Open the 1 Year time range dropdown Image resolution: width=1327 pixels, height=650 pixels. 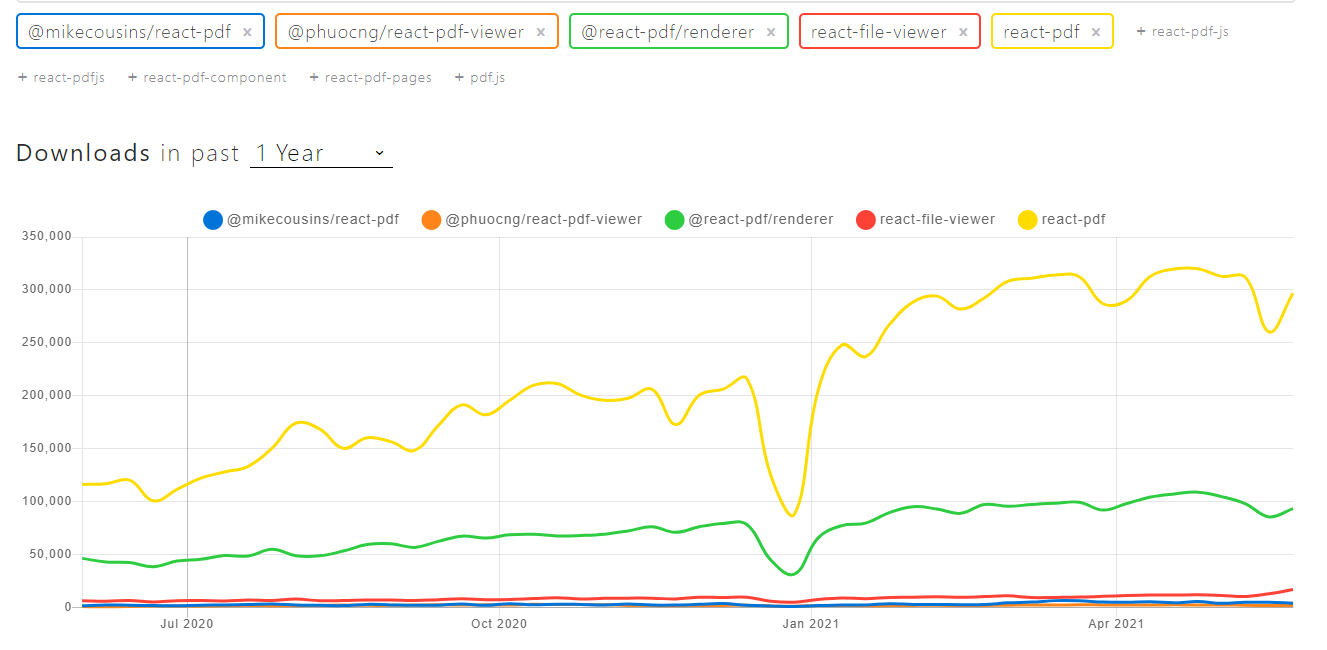(x=321, y=153)
